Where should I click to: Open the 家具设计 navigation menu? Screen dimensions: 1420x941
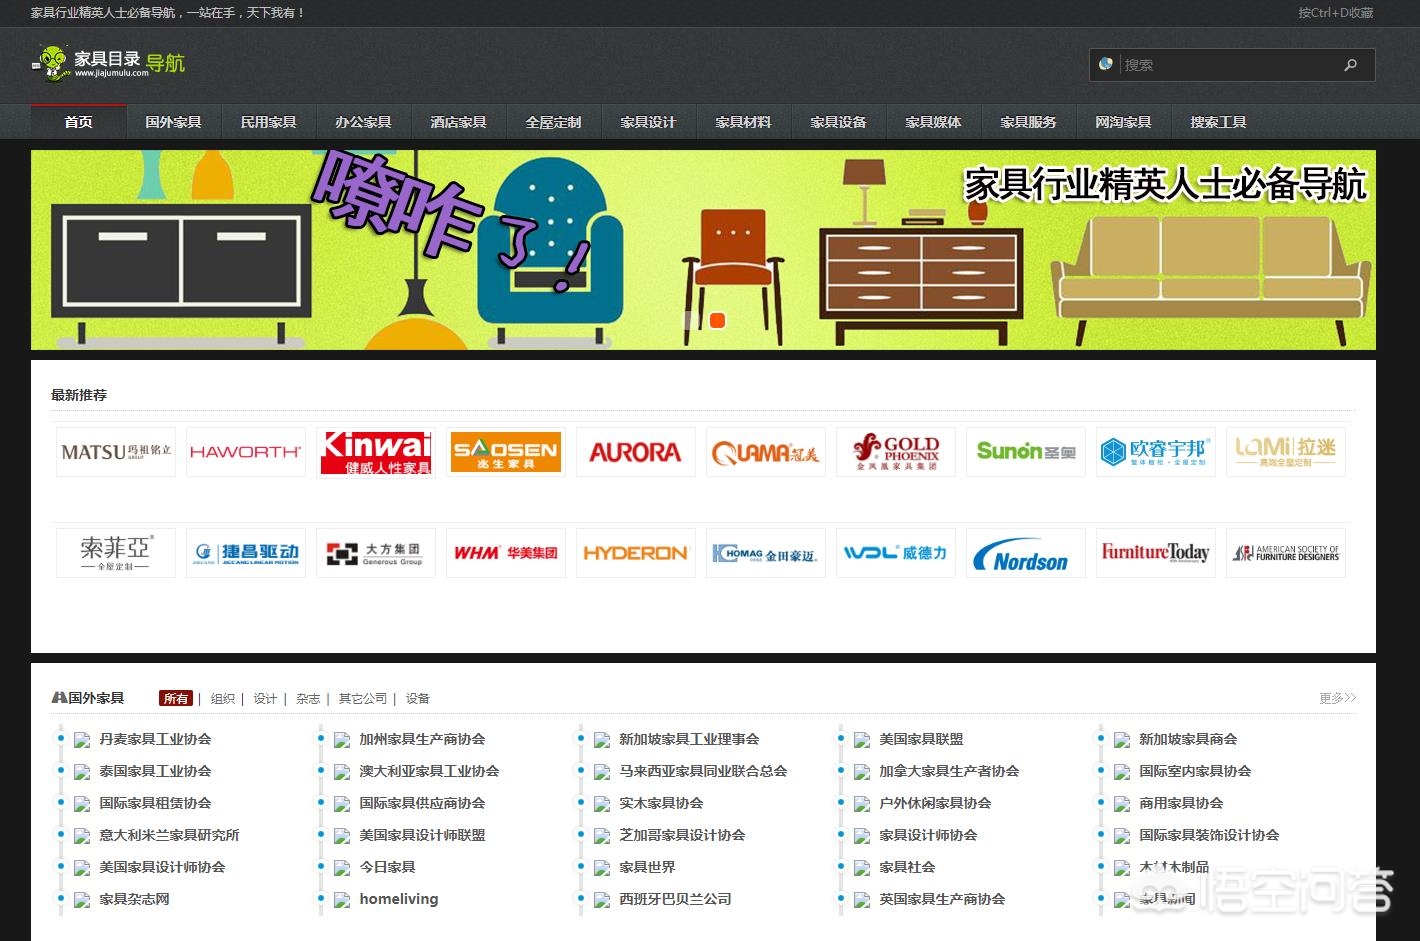648,122
